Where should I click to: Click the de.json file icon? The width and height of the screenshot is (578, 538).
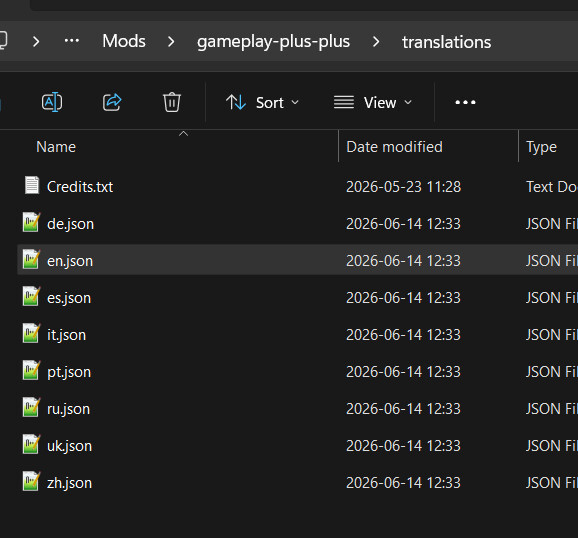[31, 222]
